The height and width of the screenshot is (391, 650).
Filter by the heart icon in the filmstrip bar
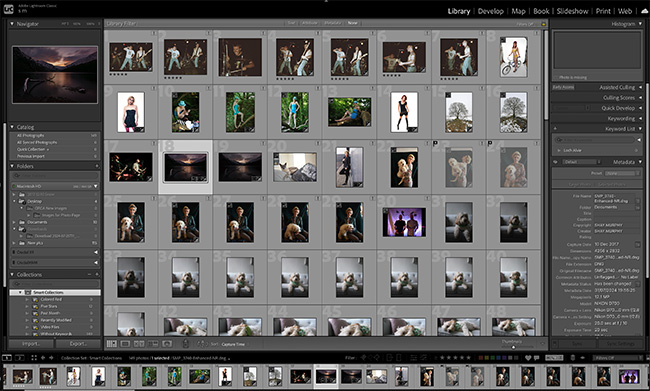528,357
